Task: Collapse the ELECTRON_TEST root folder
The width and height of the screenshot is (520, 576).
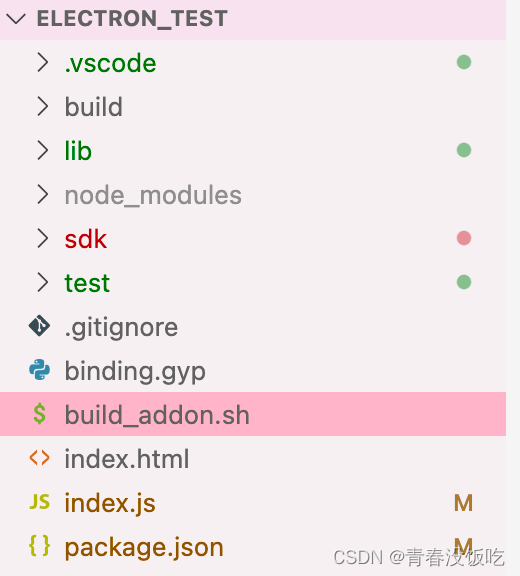Action: 16,19
